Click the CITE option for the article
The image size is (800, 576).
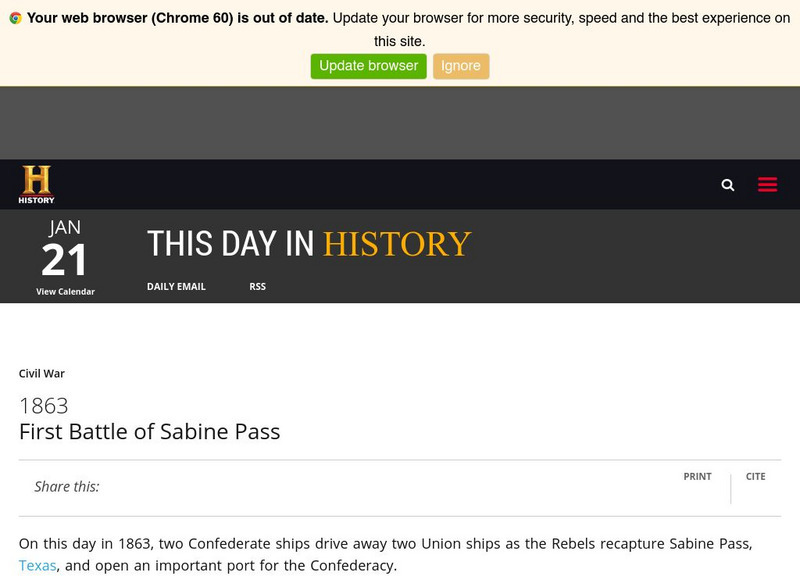tap(757, 477)
